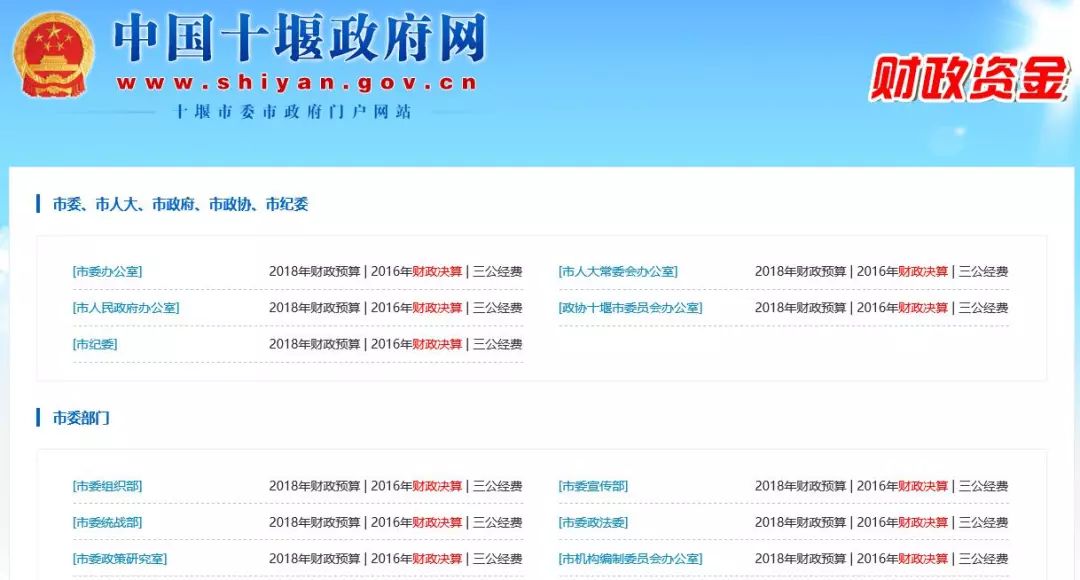This screenshot has height=580, width=1080.
Task: View 2018年财政预算 for 市纪委
Action: point(315,344)
